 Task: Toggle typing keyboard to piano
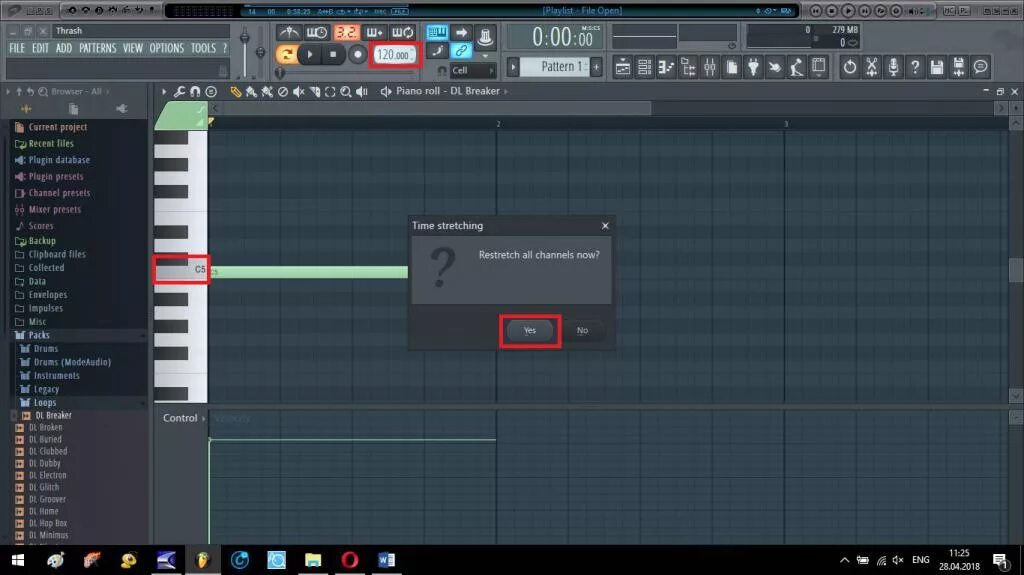pos(437,32)
